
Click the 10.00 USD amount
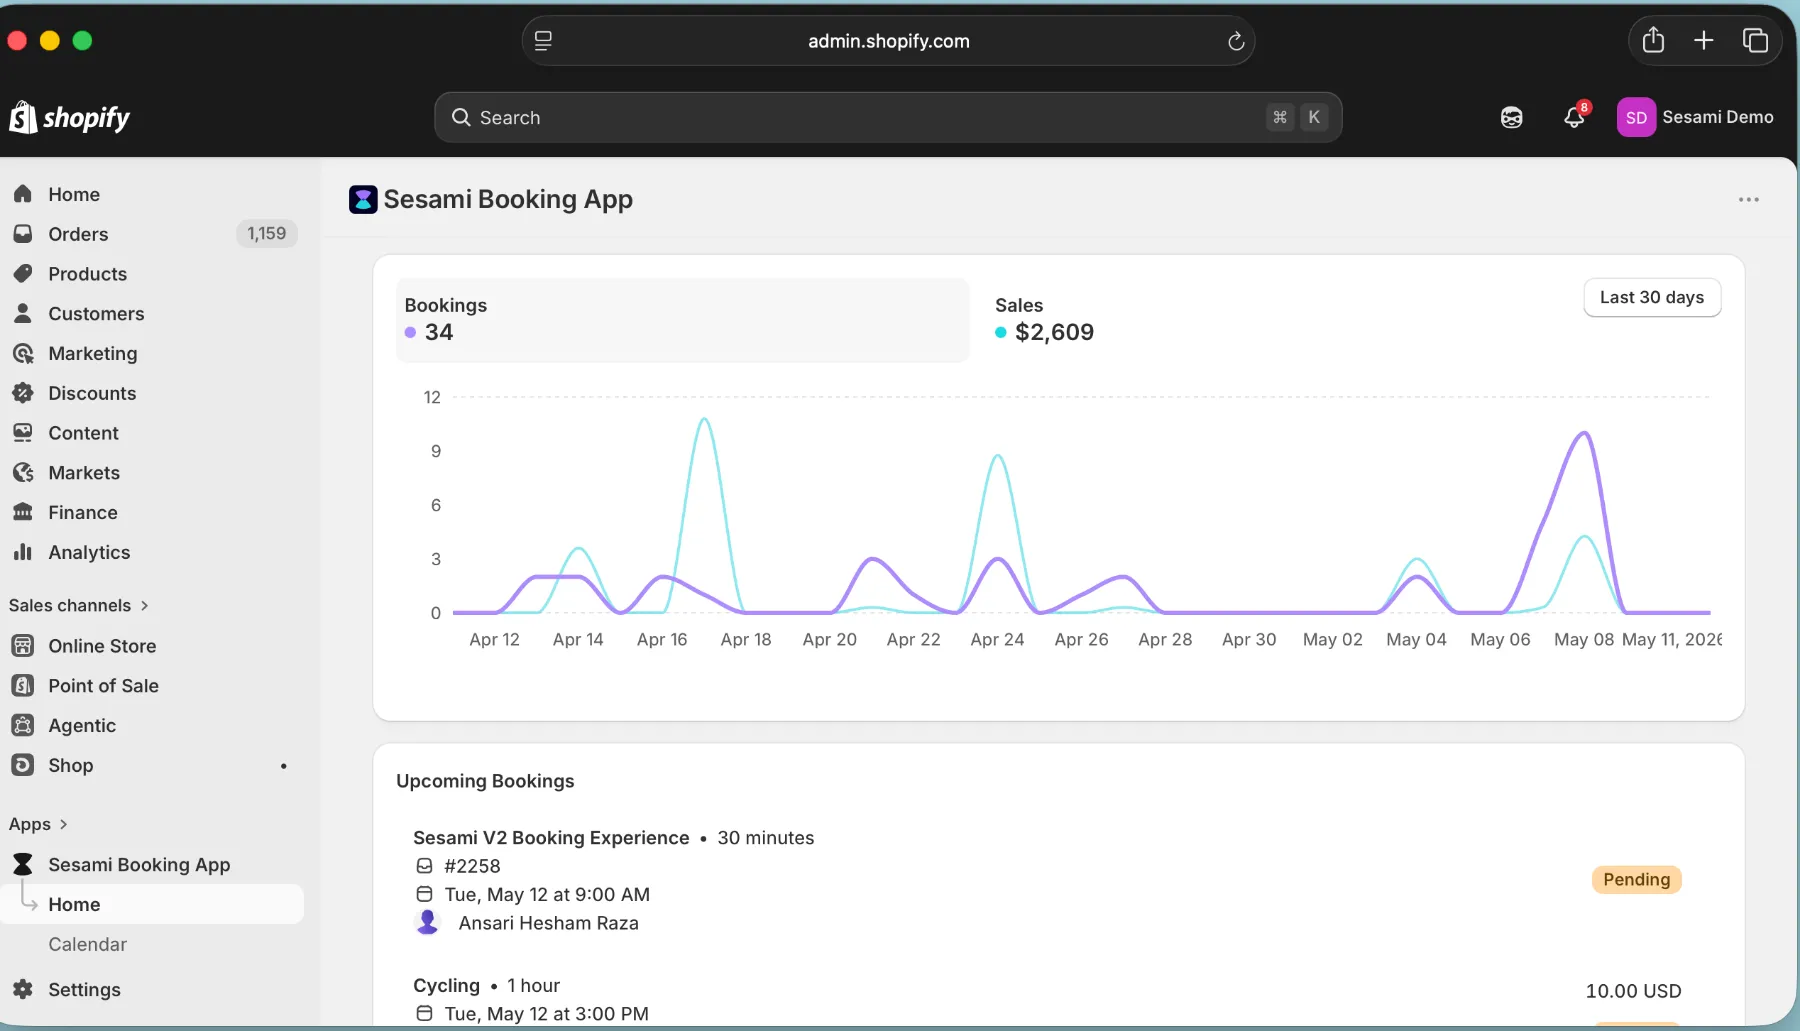click(x=1633, y=990)
